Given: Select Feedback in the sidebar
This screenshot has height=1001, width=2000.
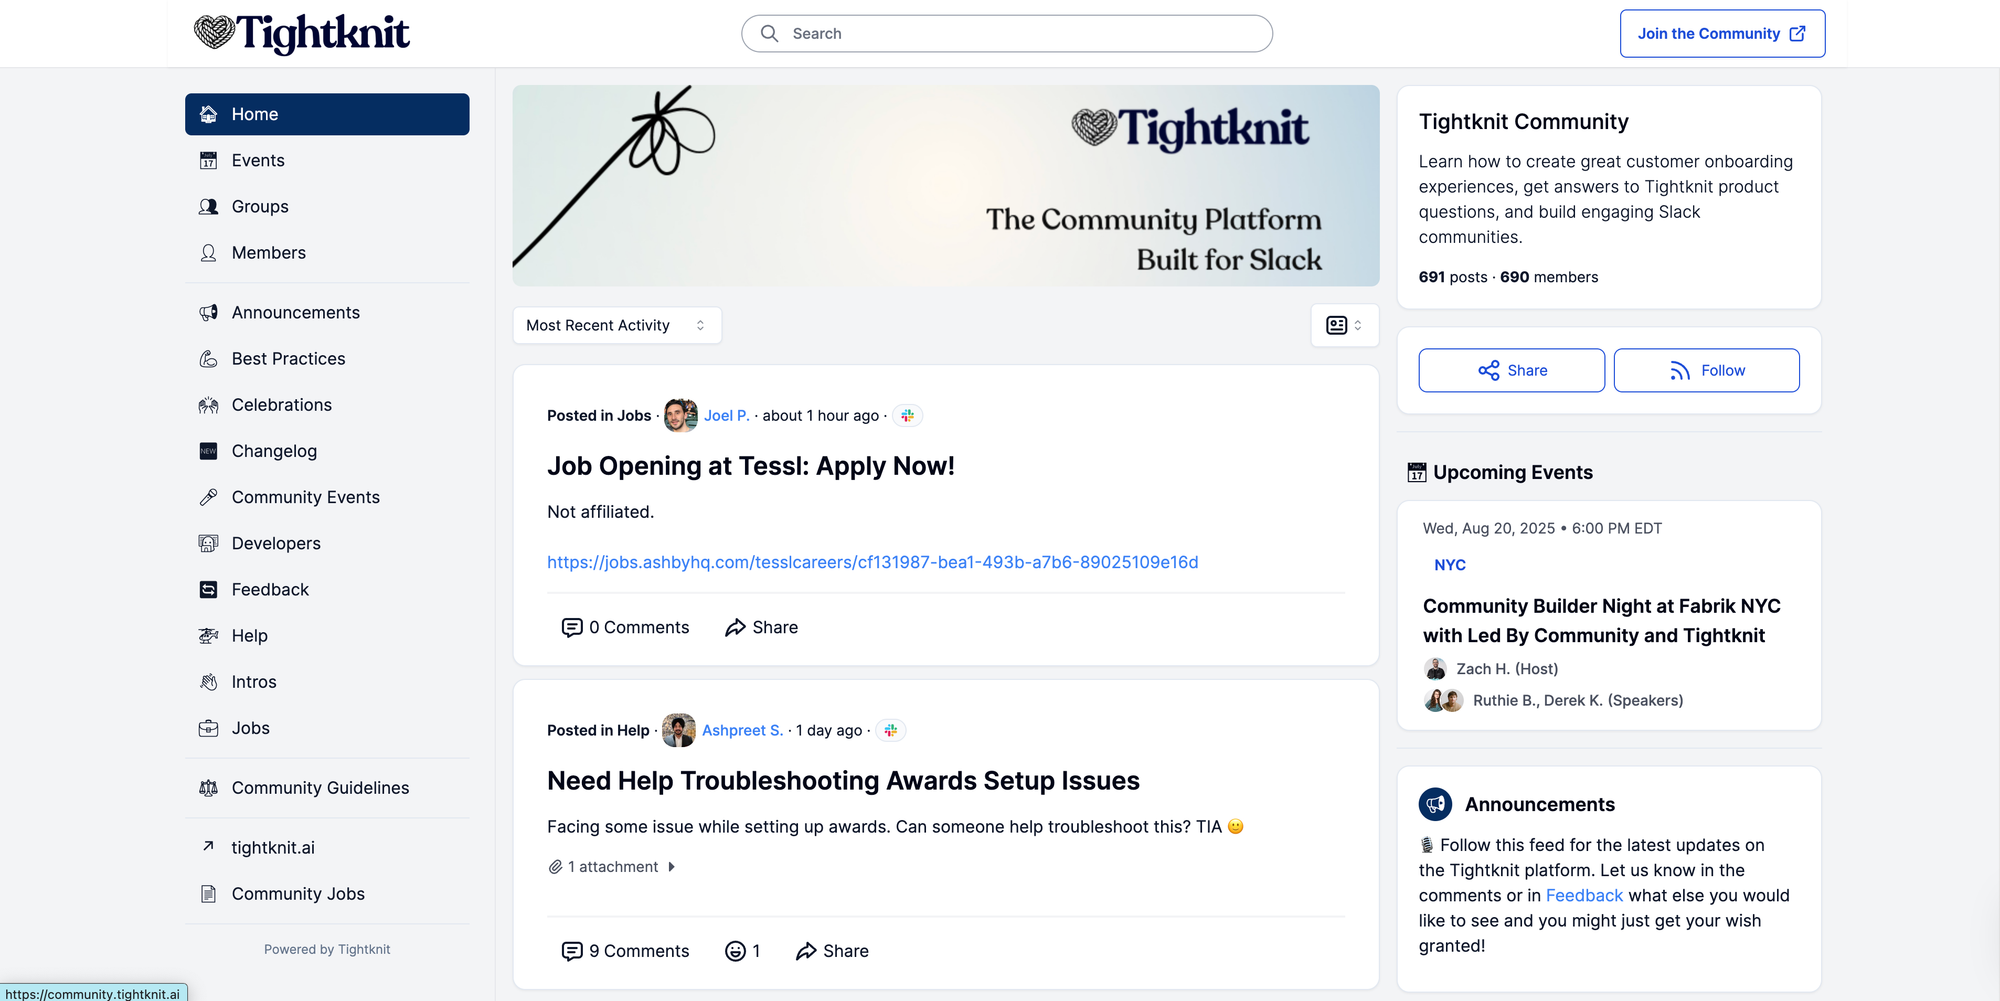Looking at the screenshot, I should (x=327, y=590).
